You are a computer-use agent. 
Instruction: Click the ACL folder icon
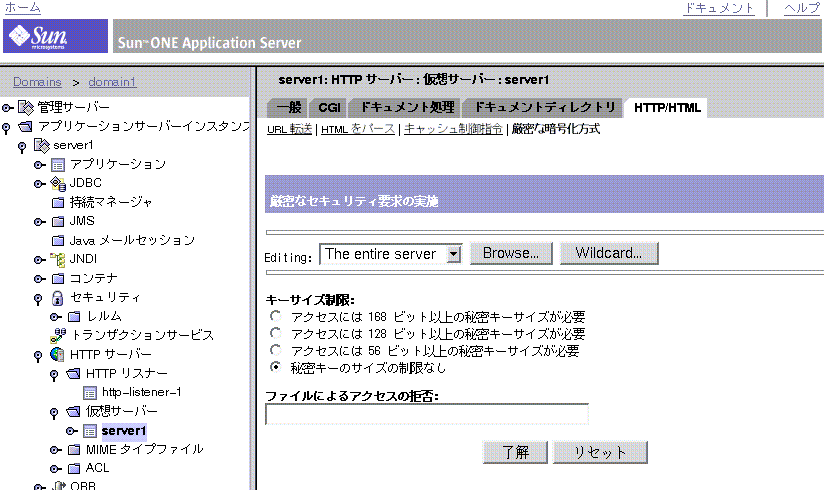pos(74,468)
